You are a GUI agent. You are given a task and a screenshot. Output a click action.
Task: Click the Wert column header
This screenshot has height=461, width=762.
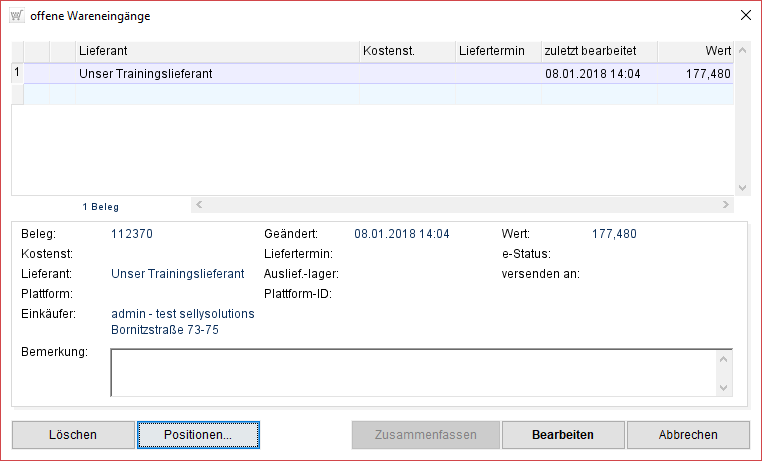click(x=696, y=51)
